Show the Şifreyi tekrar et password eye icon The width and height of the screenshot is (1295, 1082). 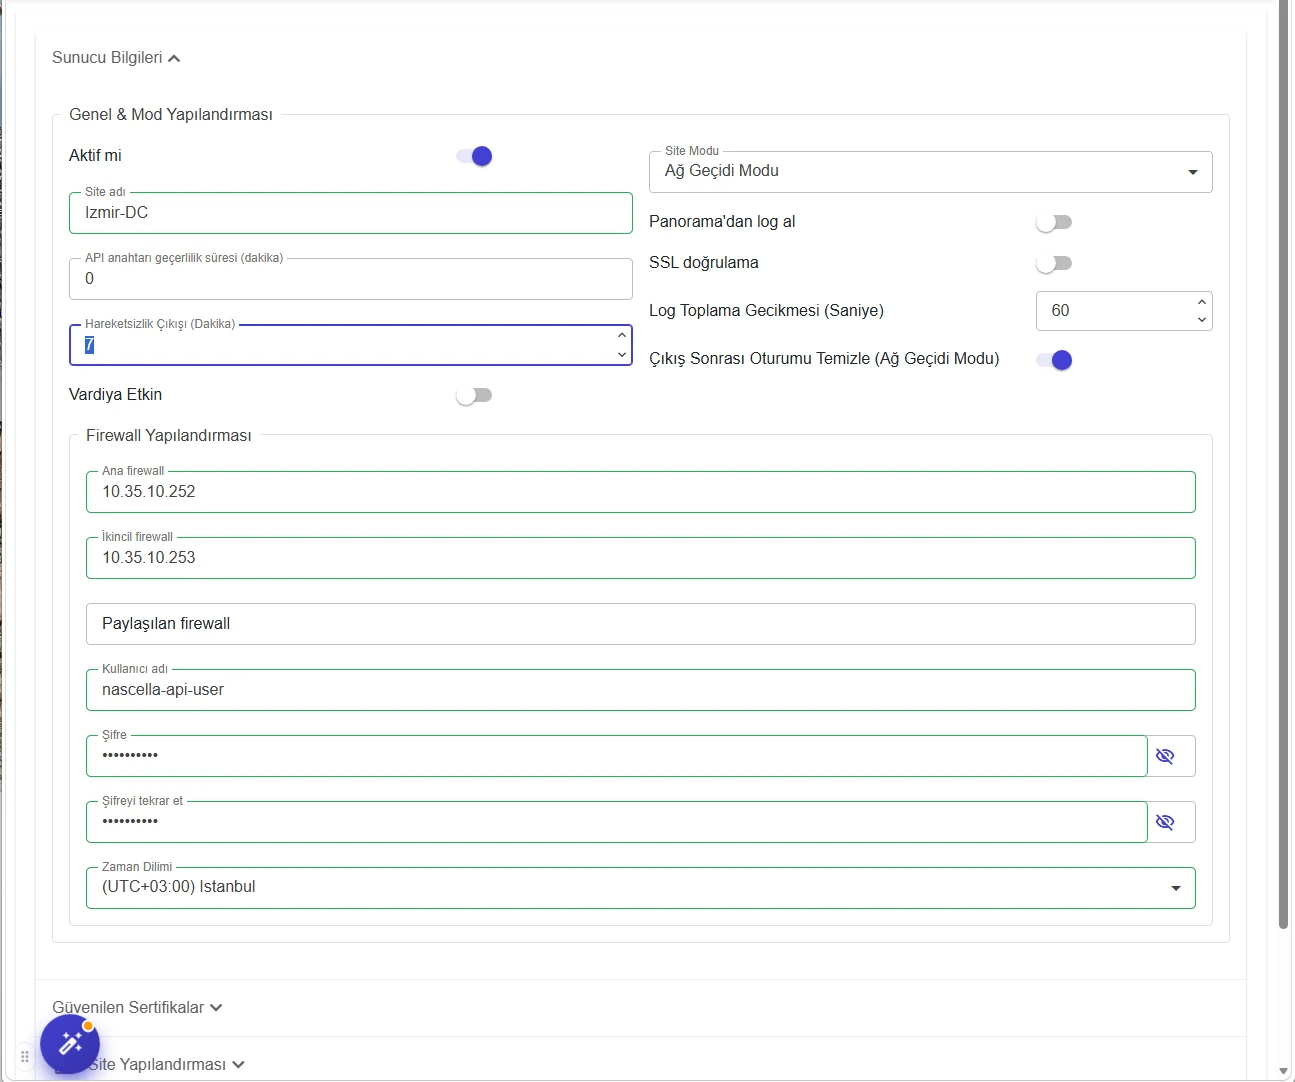tap(1165, 822)
